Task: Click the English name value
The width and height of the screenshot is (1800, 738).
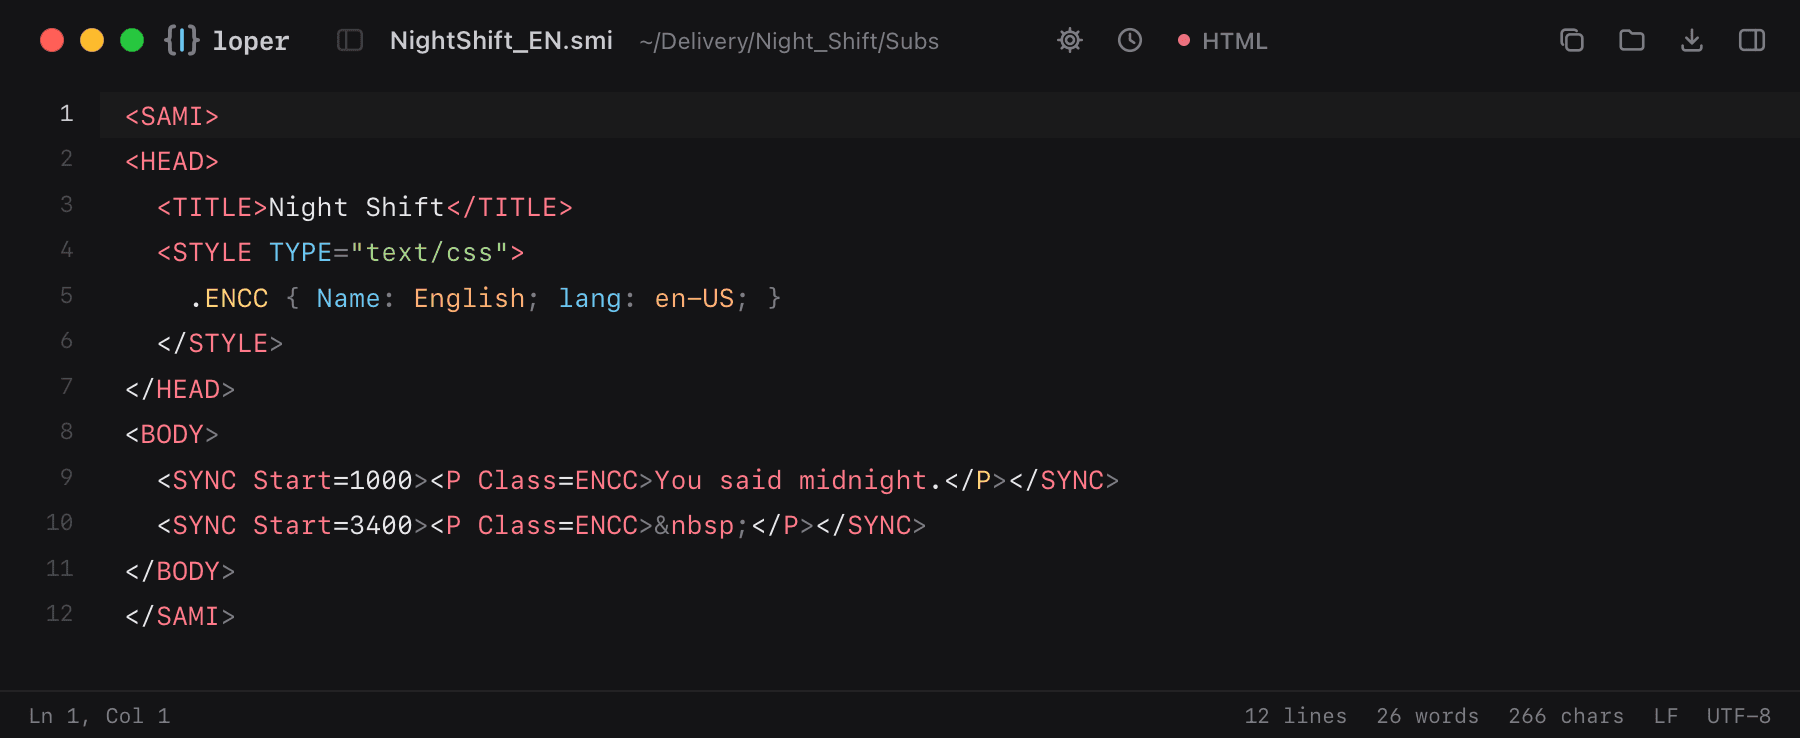Action: coord(470,299)
